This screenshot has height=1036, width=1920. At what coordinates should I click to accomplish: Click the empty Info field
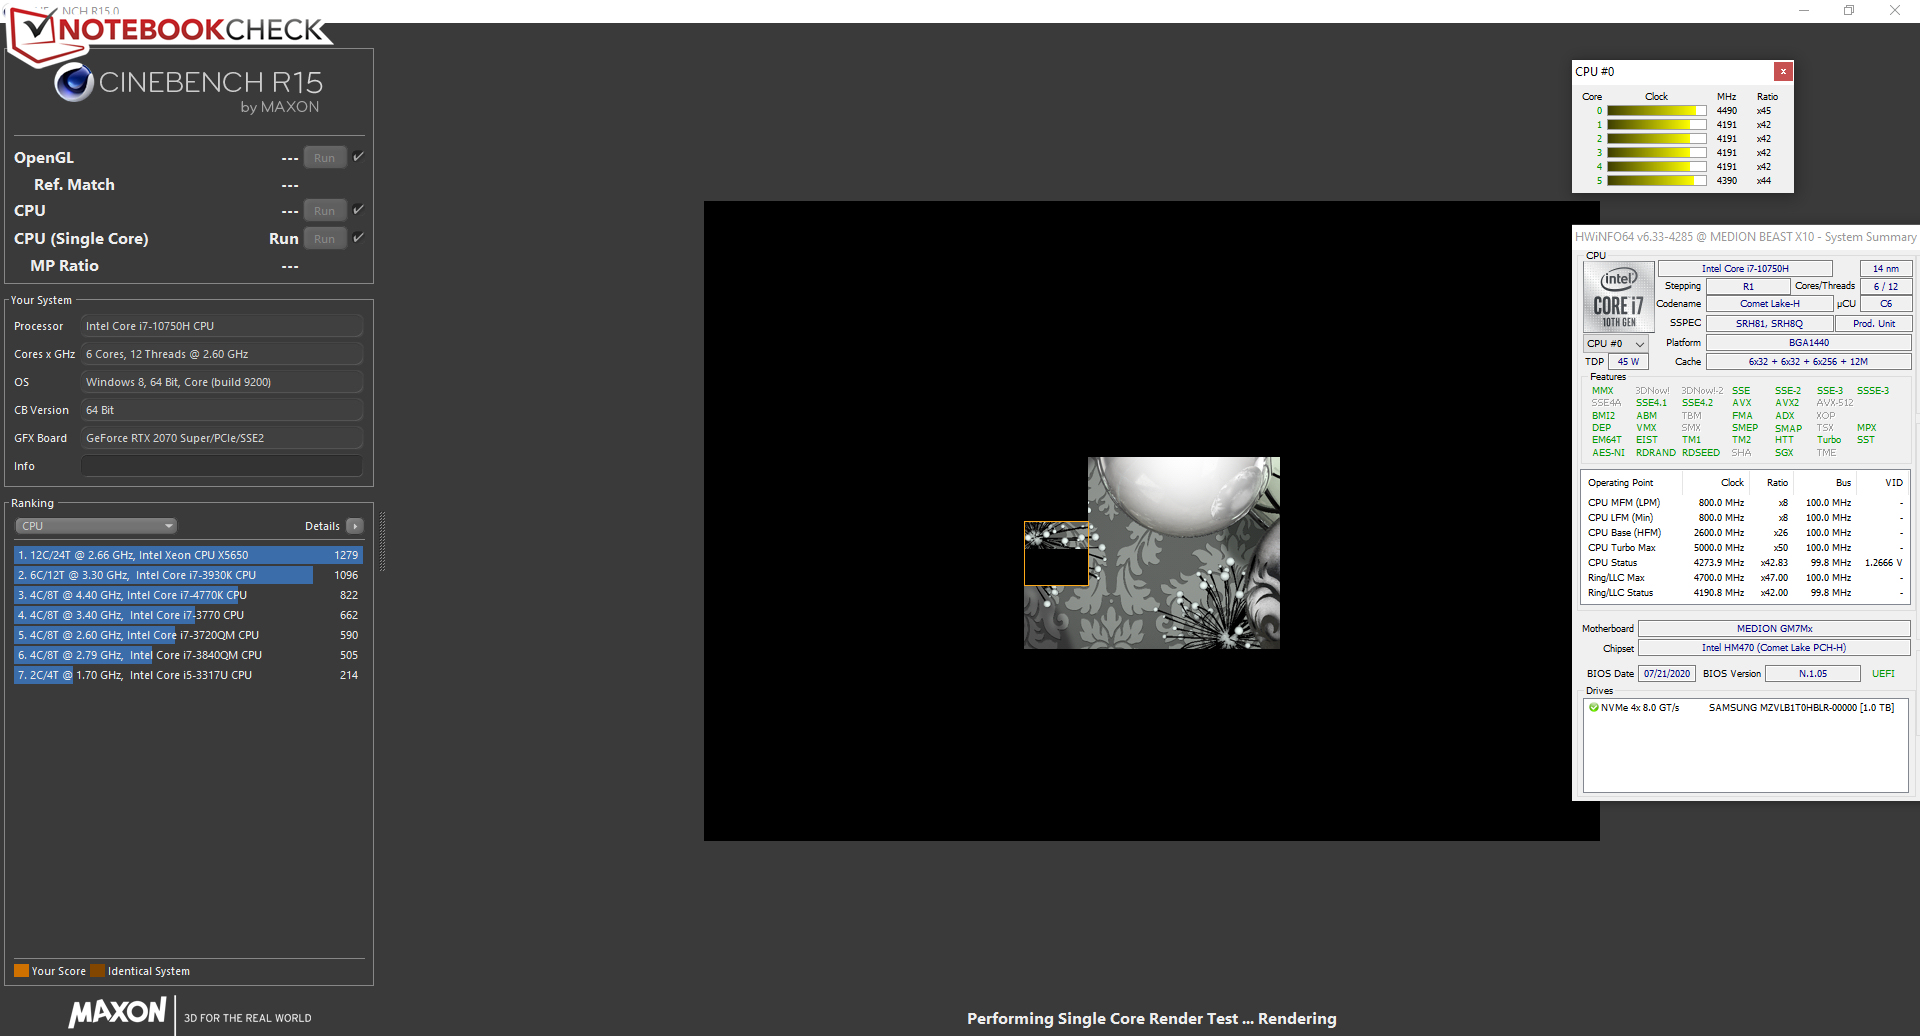pyautogui.click(x=222, y=466)
